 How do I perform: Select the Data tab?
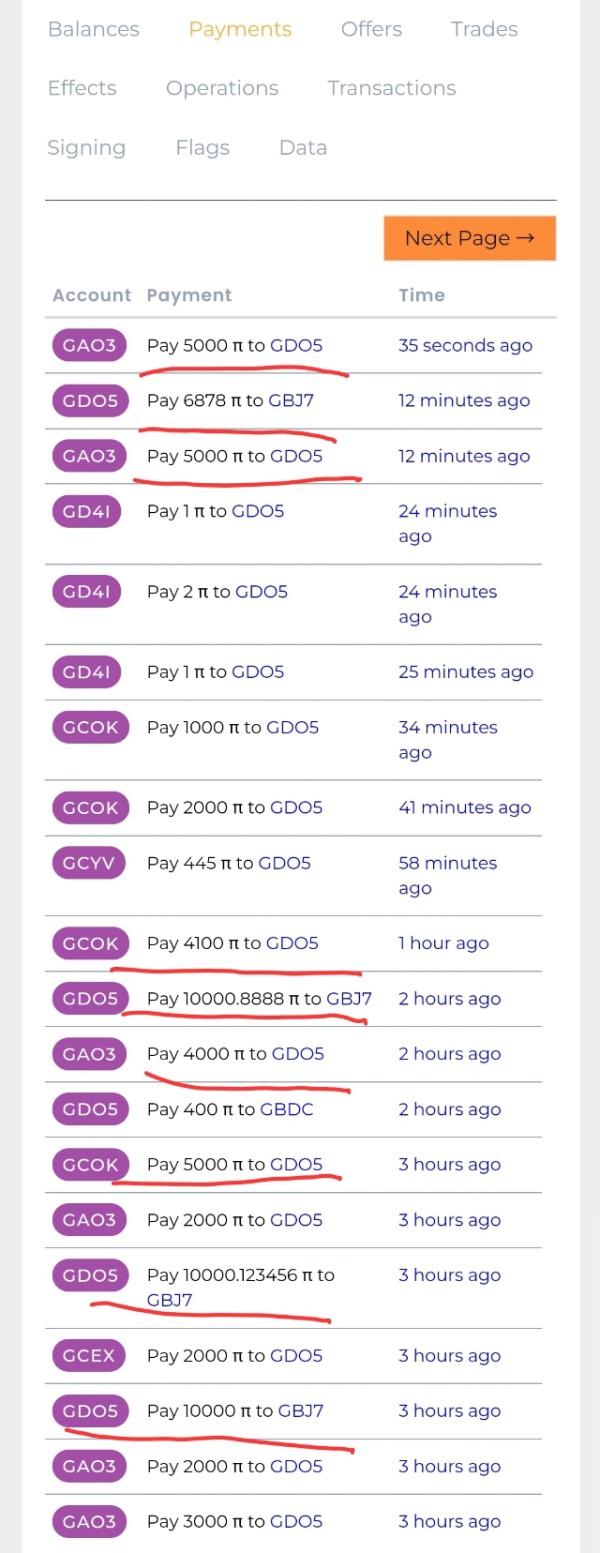[x=303, y=147]
